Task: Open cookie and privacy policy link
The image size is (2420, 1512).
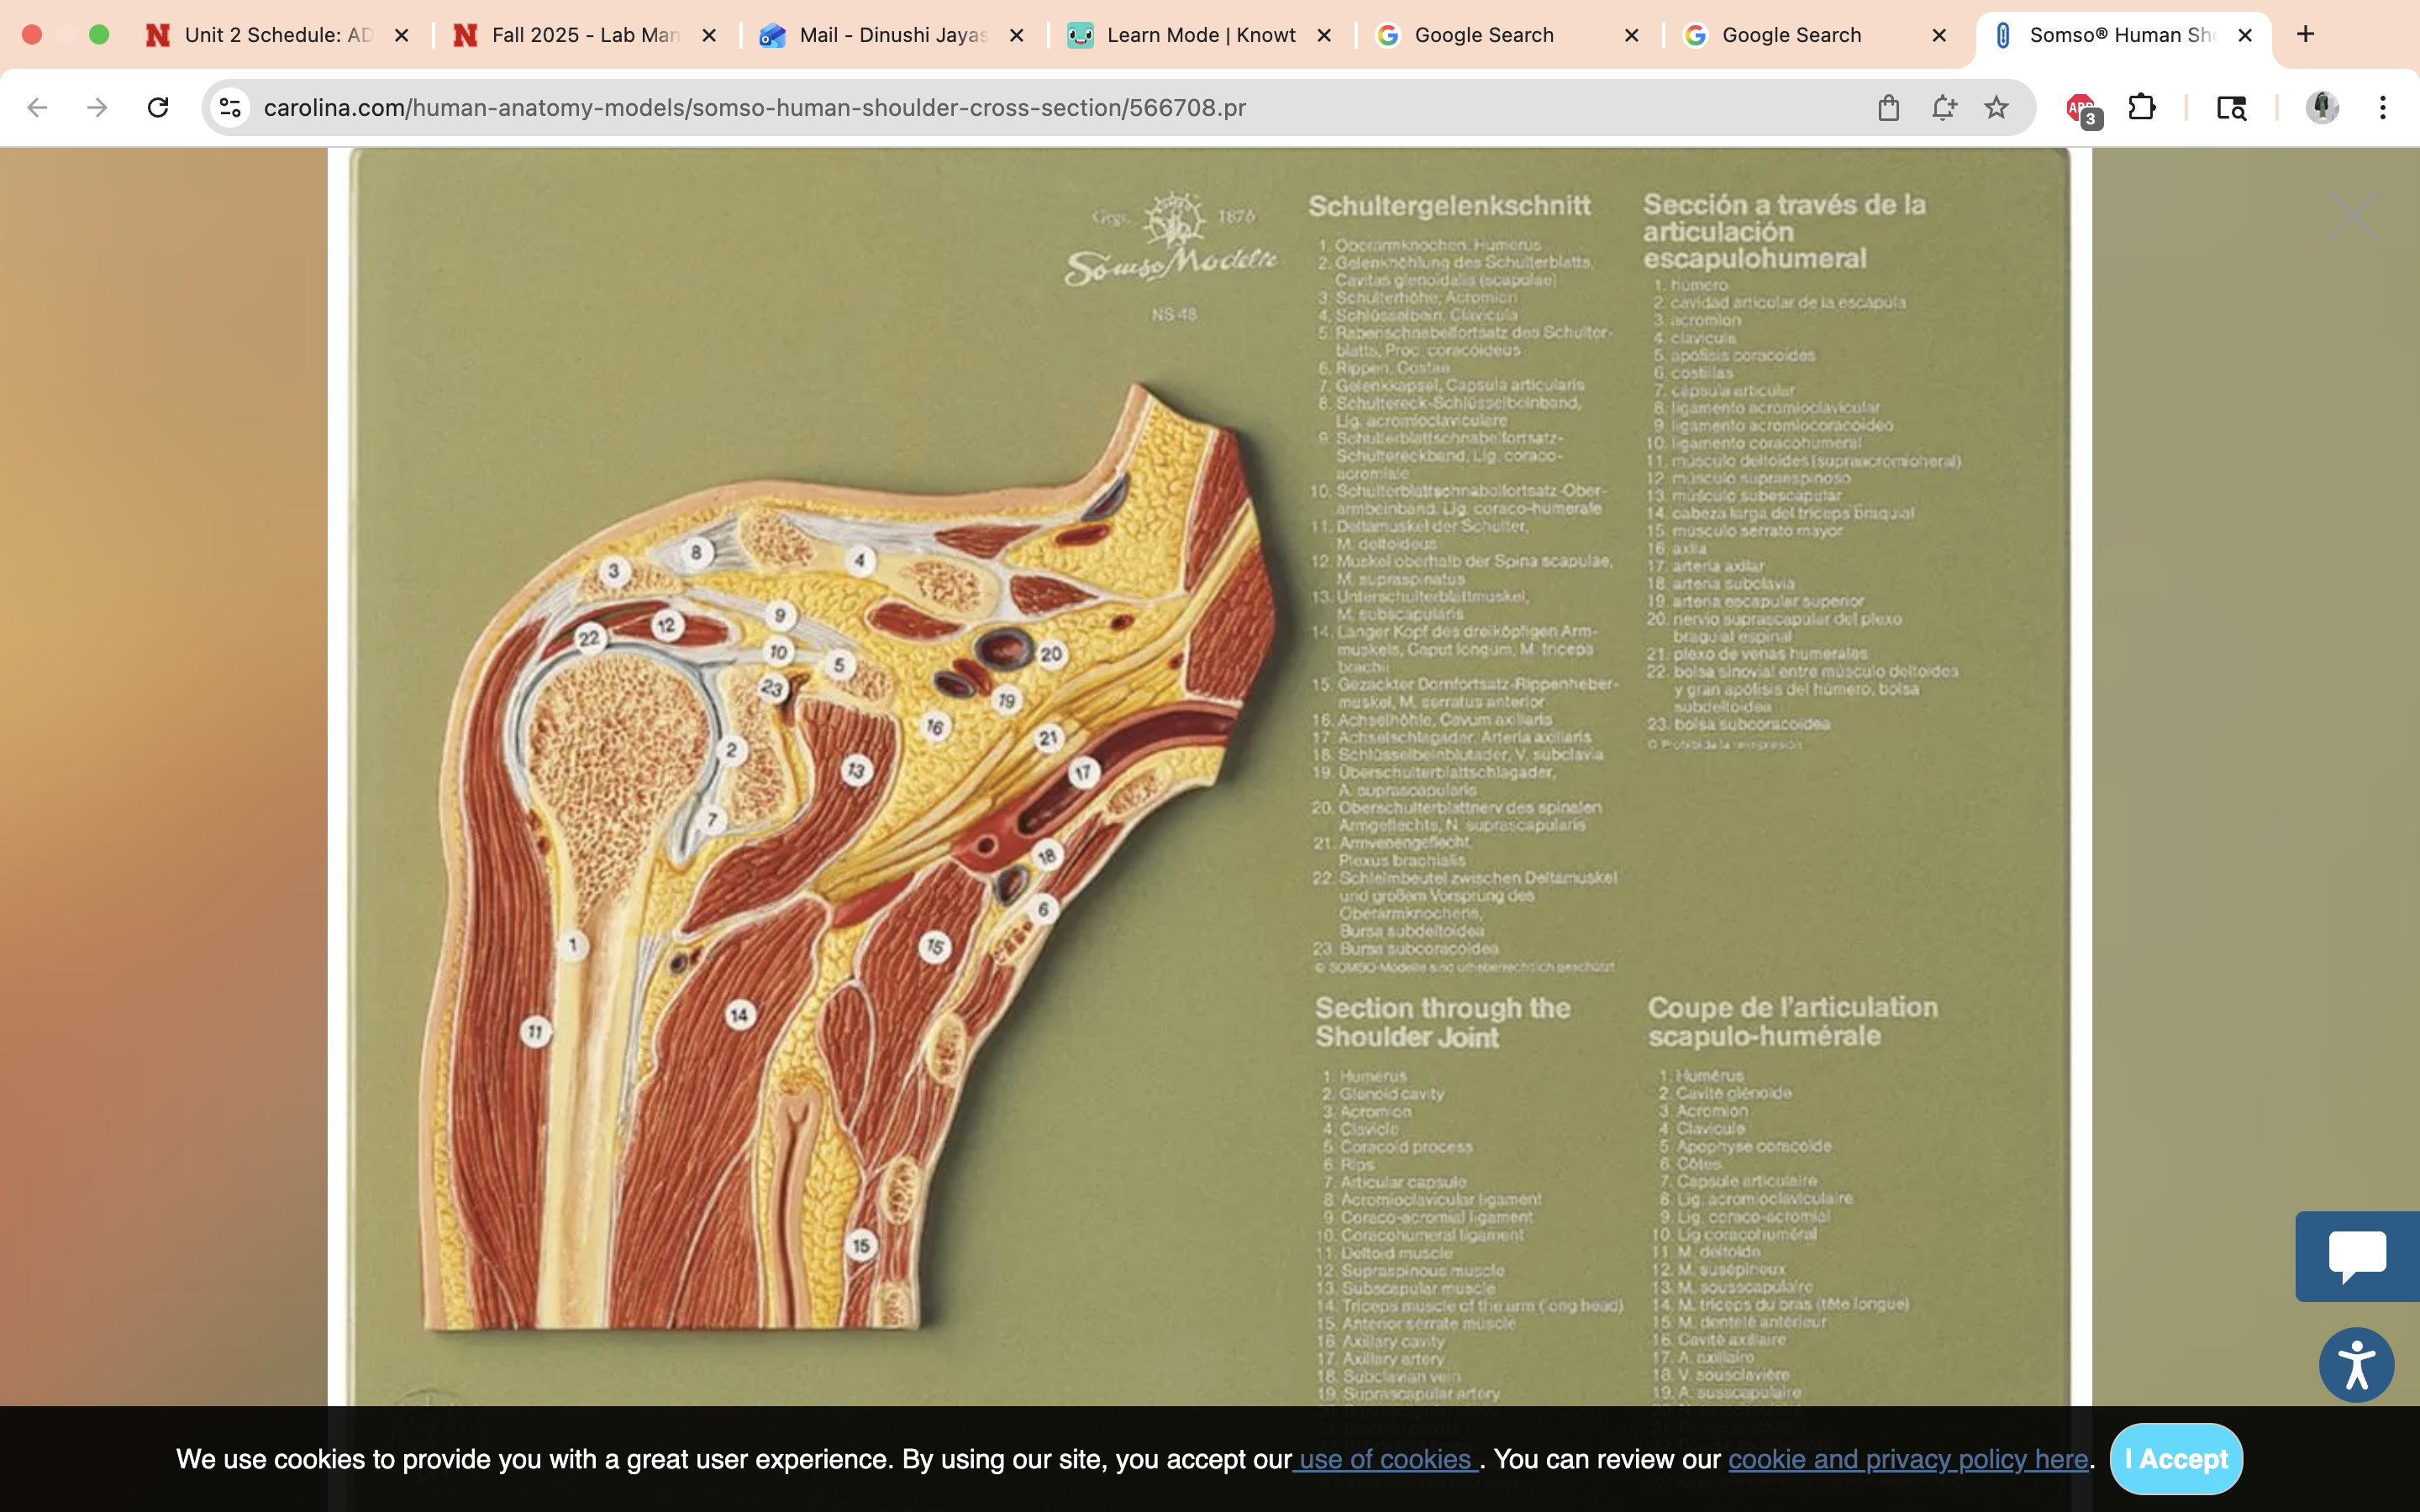Action: click(x=1907, y=1459)
